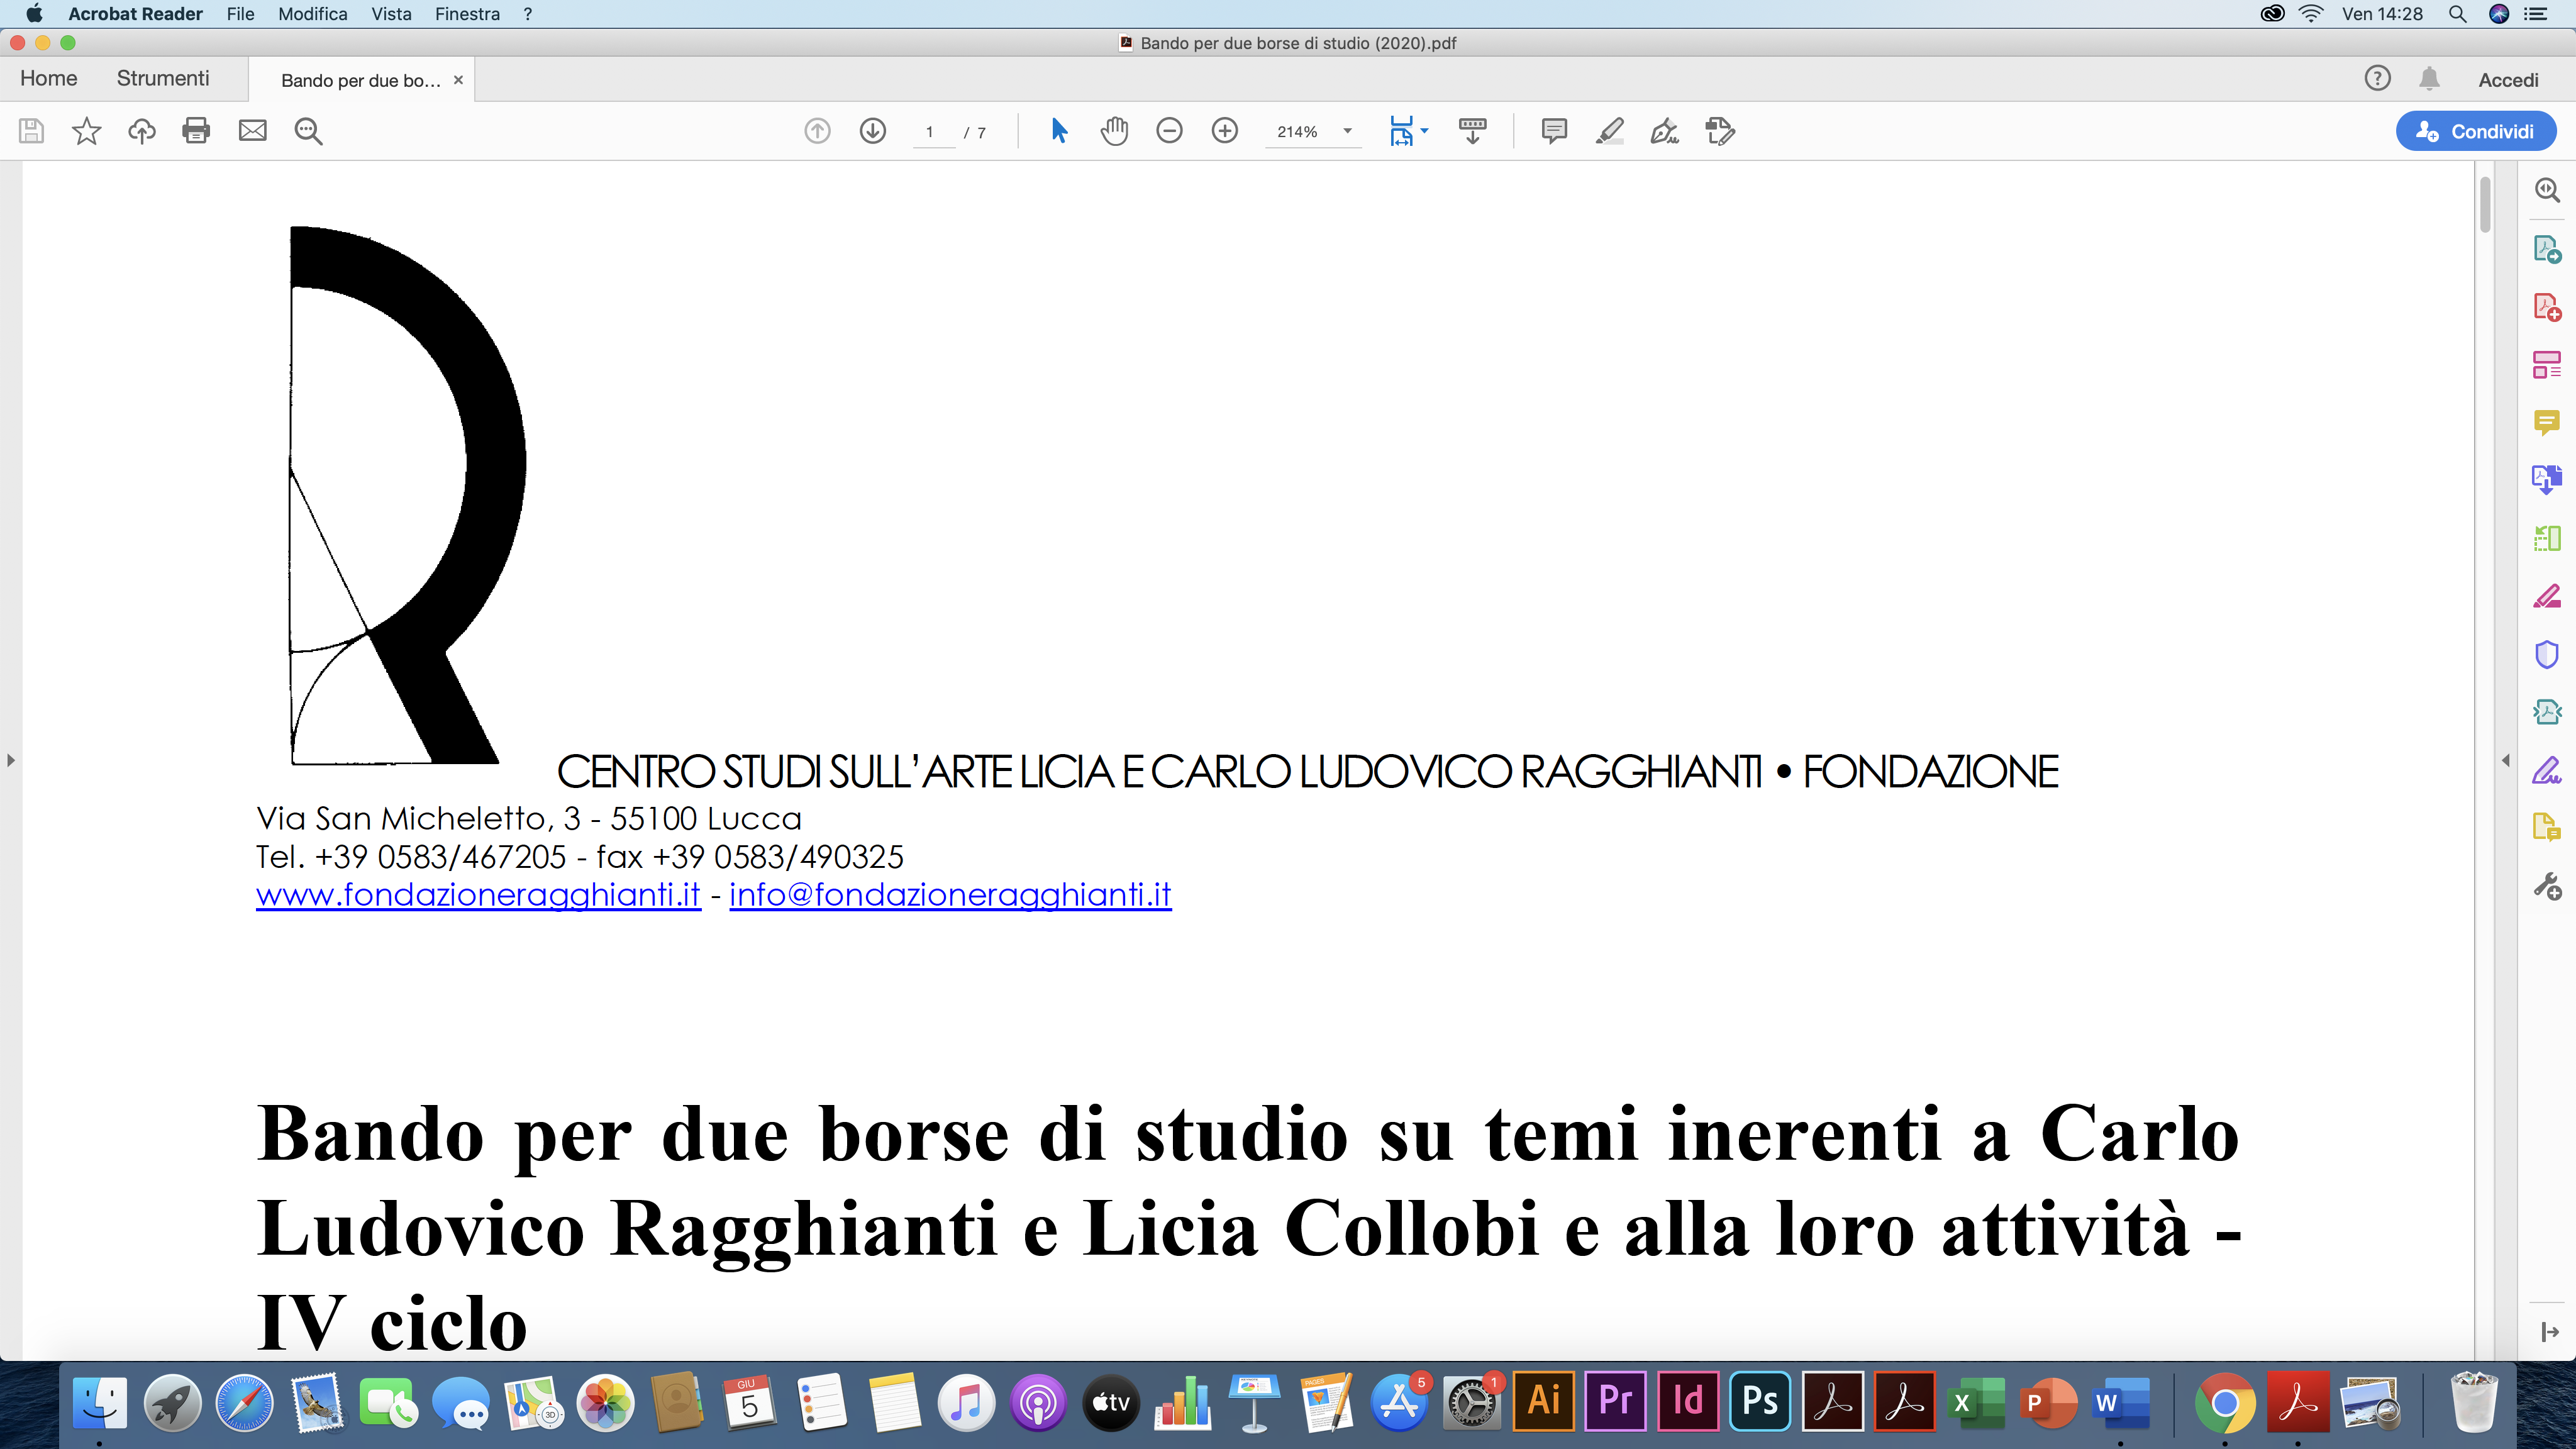The width and height of the screenshot is (2576, 1449).
Task: Switch to the Home tab
Action: tap(49, 78)
